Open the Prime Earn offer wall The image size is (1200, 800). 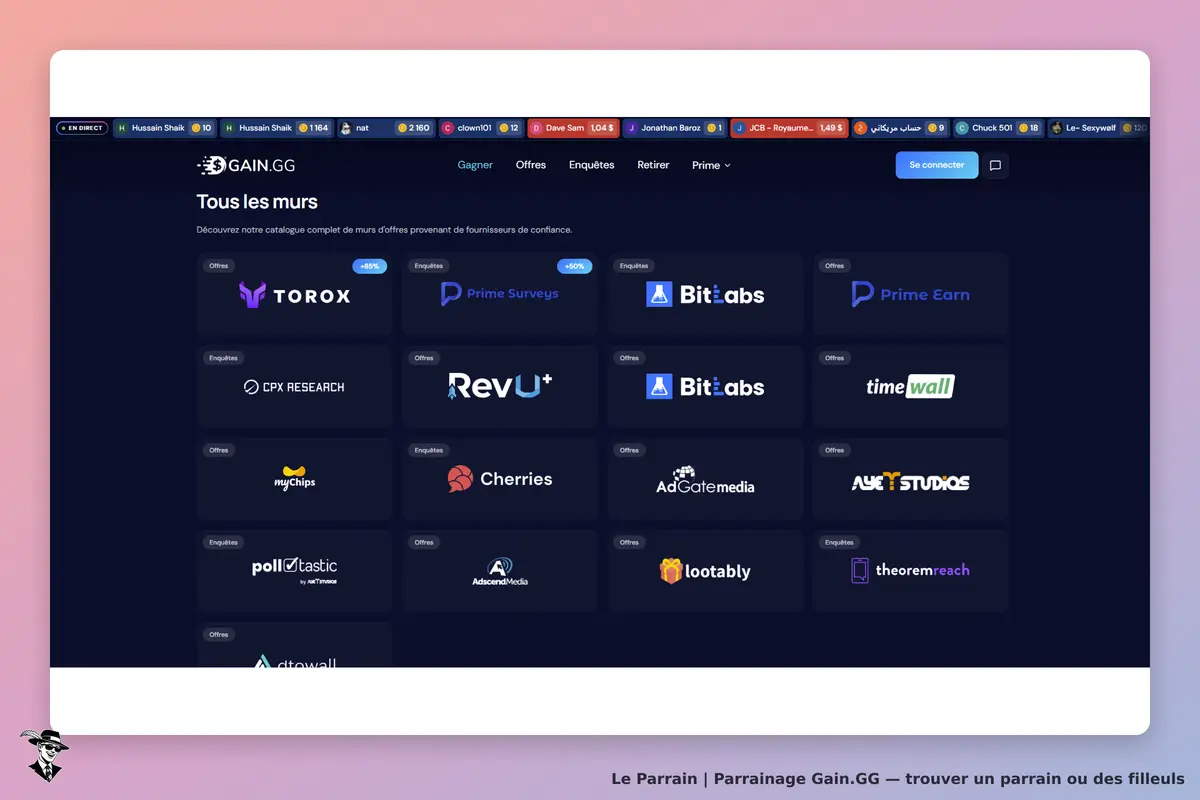point(910,294)
